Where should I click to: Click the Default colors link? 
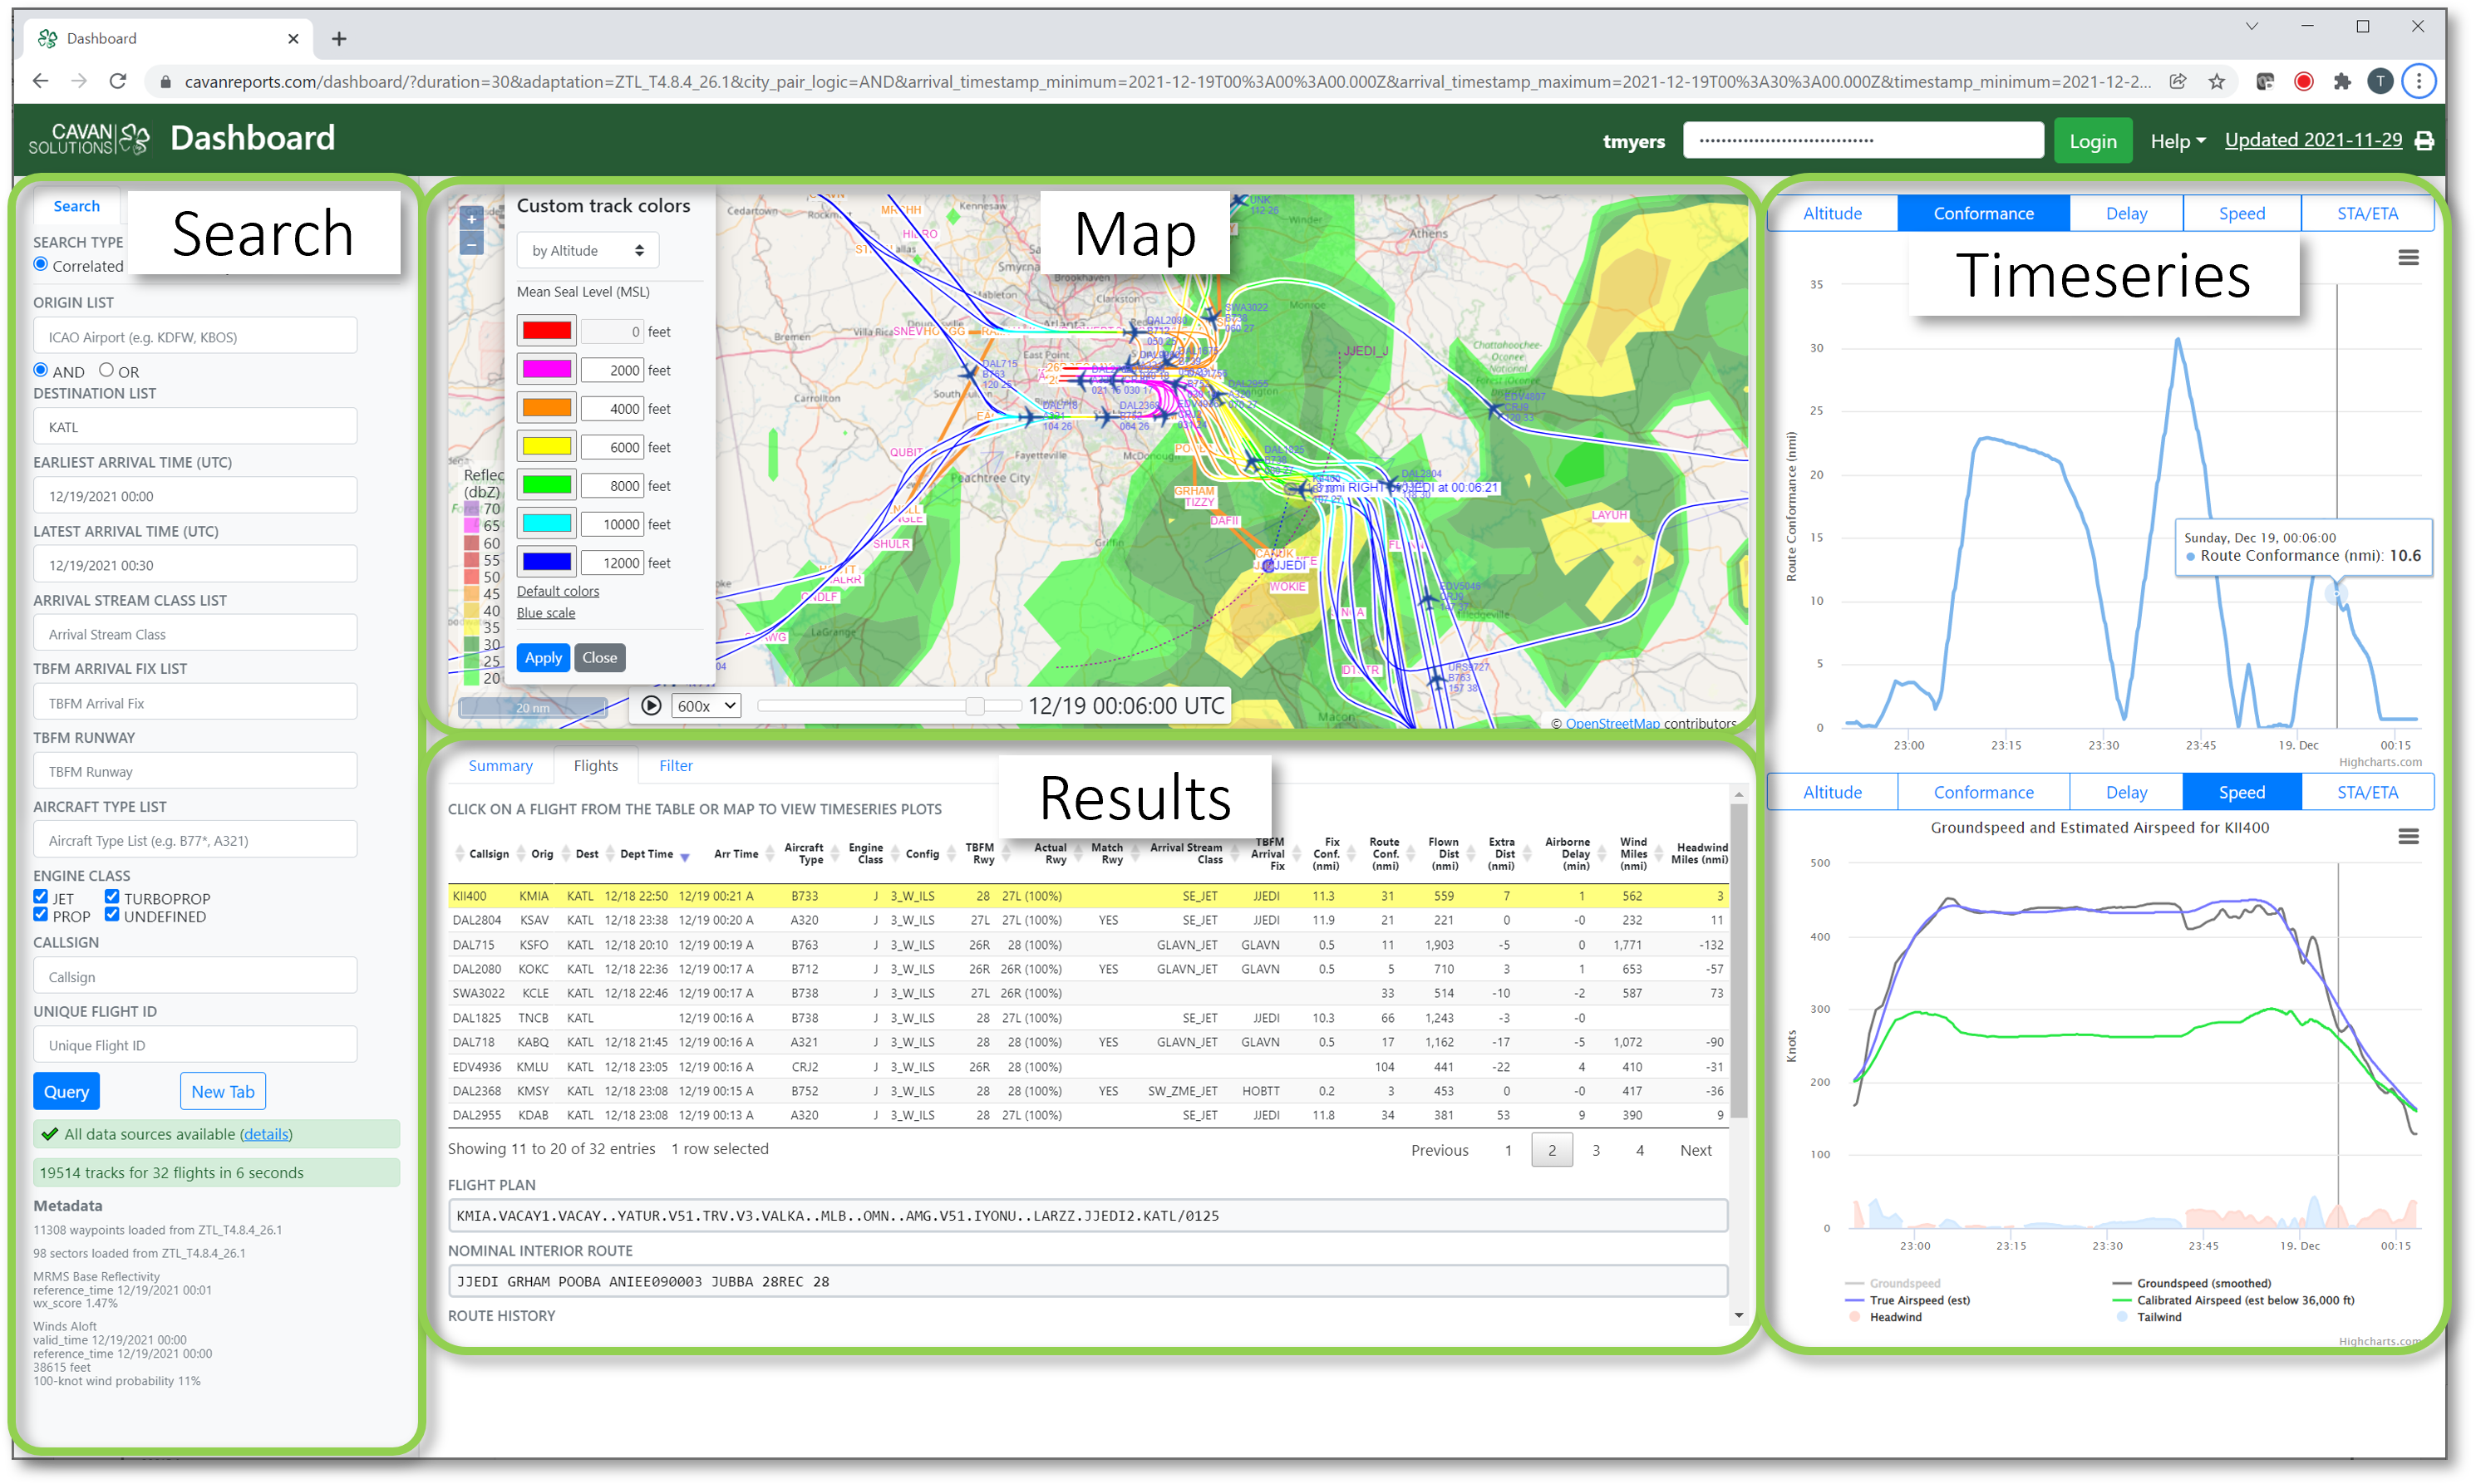[557, 591]
